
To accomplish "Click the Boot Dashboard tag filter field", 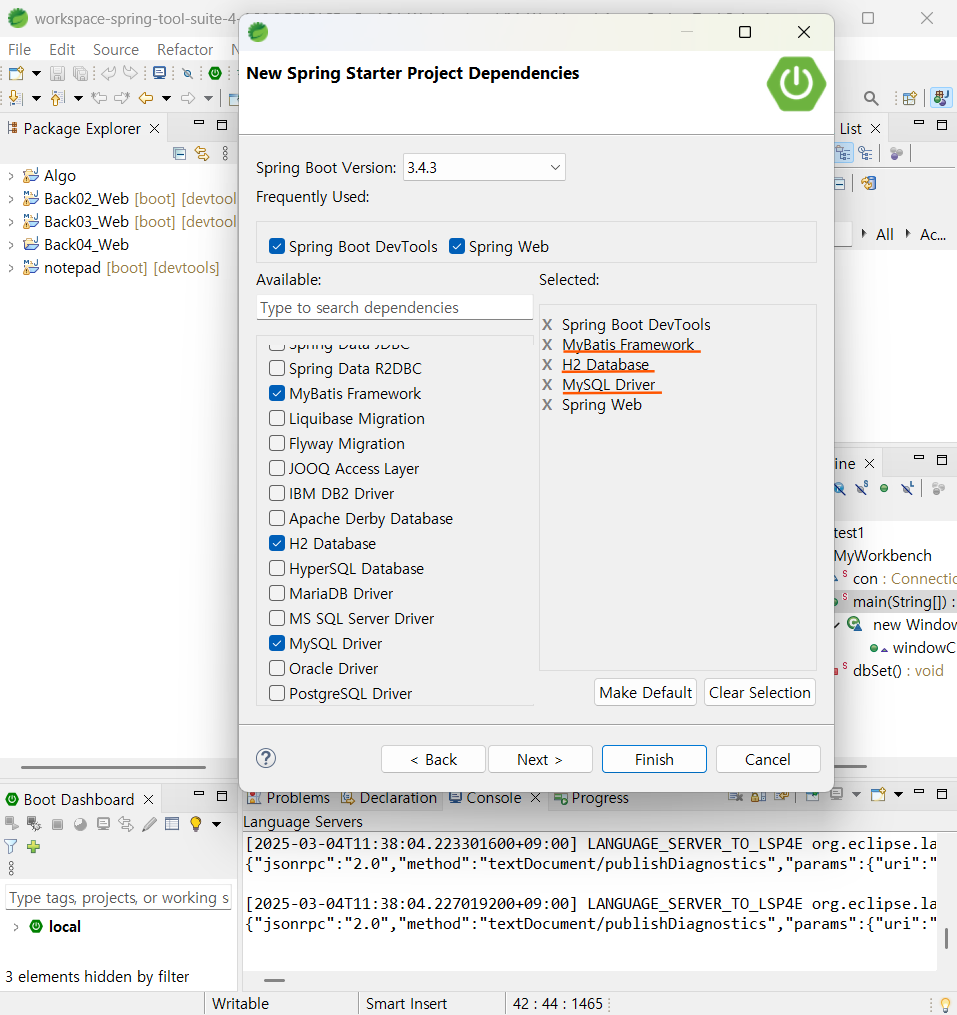I will tap(118, 898).
